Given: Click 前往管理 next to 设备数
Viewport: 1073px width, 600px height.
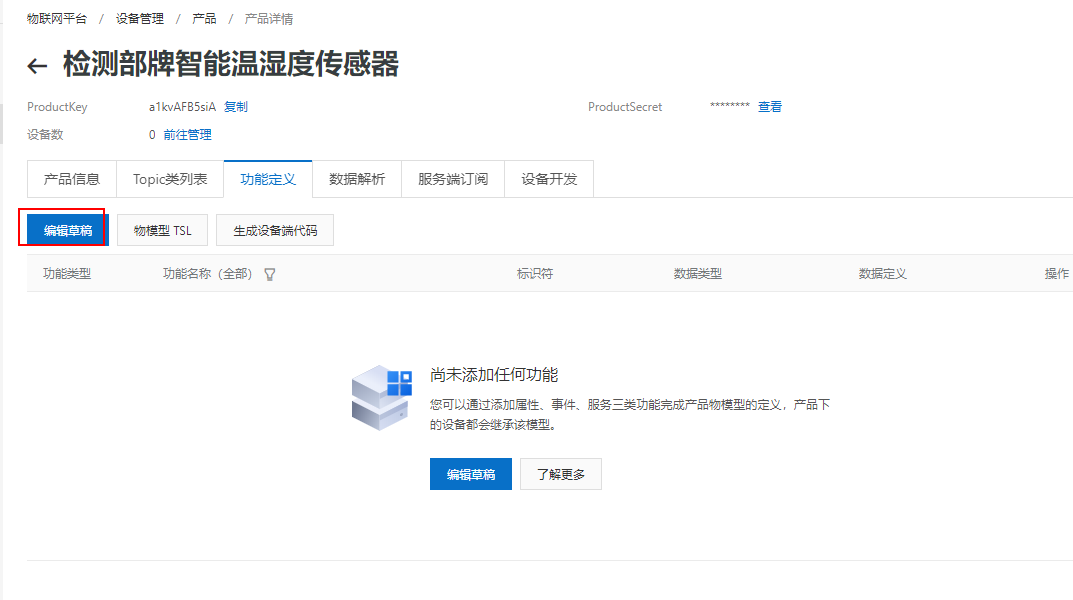Looking at the screenshot, I should point(188,135).
